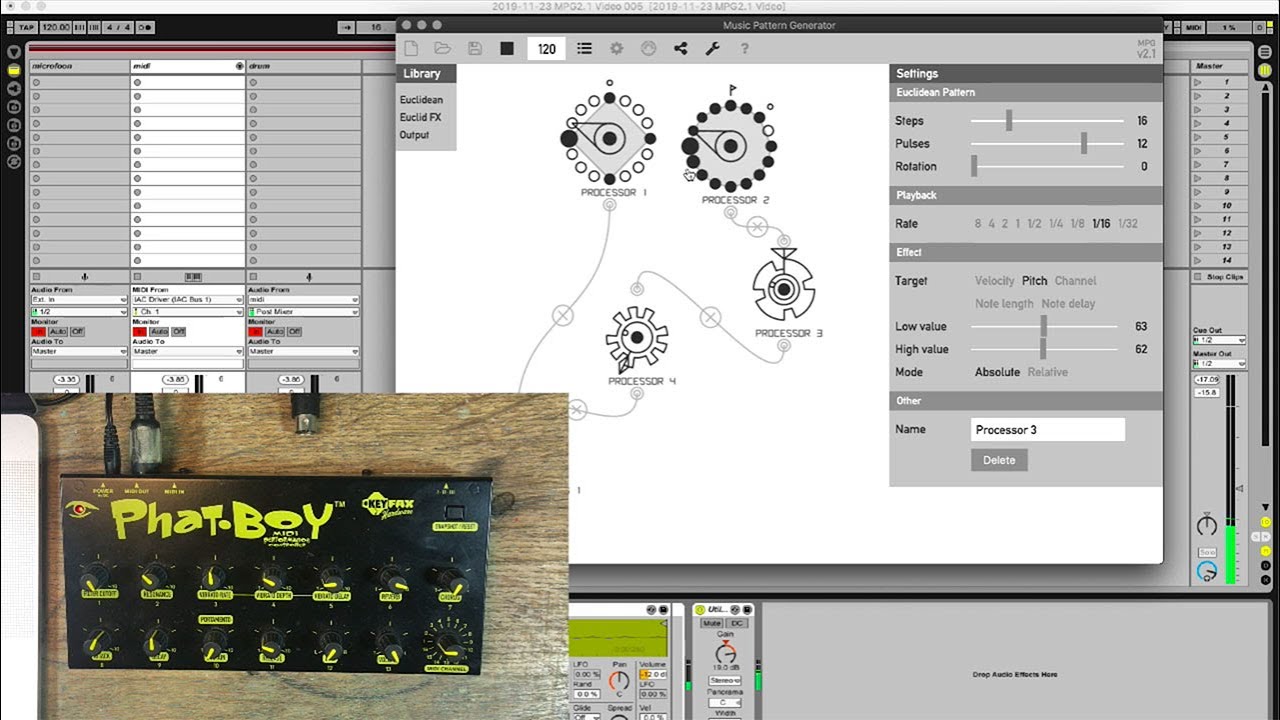The height and width of the screenshot is (720, 1280).
Task: Set playback rate to 8
Action: [x=978, y=224]
